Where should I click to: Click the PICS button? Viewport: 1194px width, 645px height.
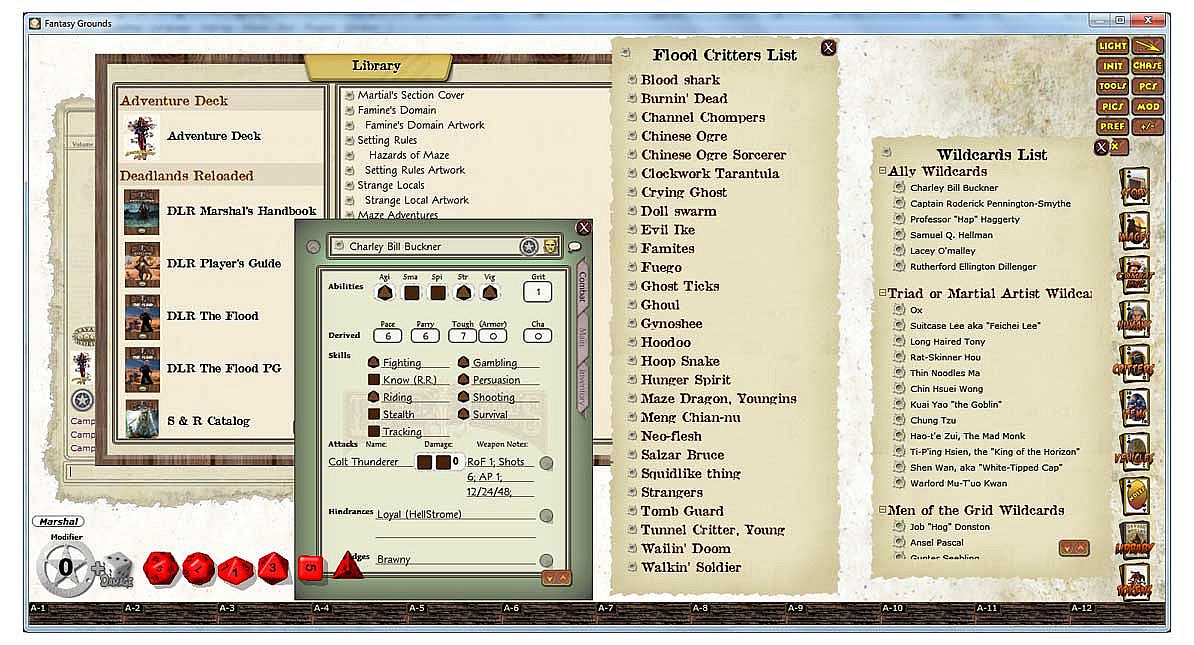point(1113,107)
